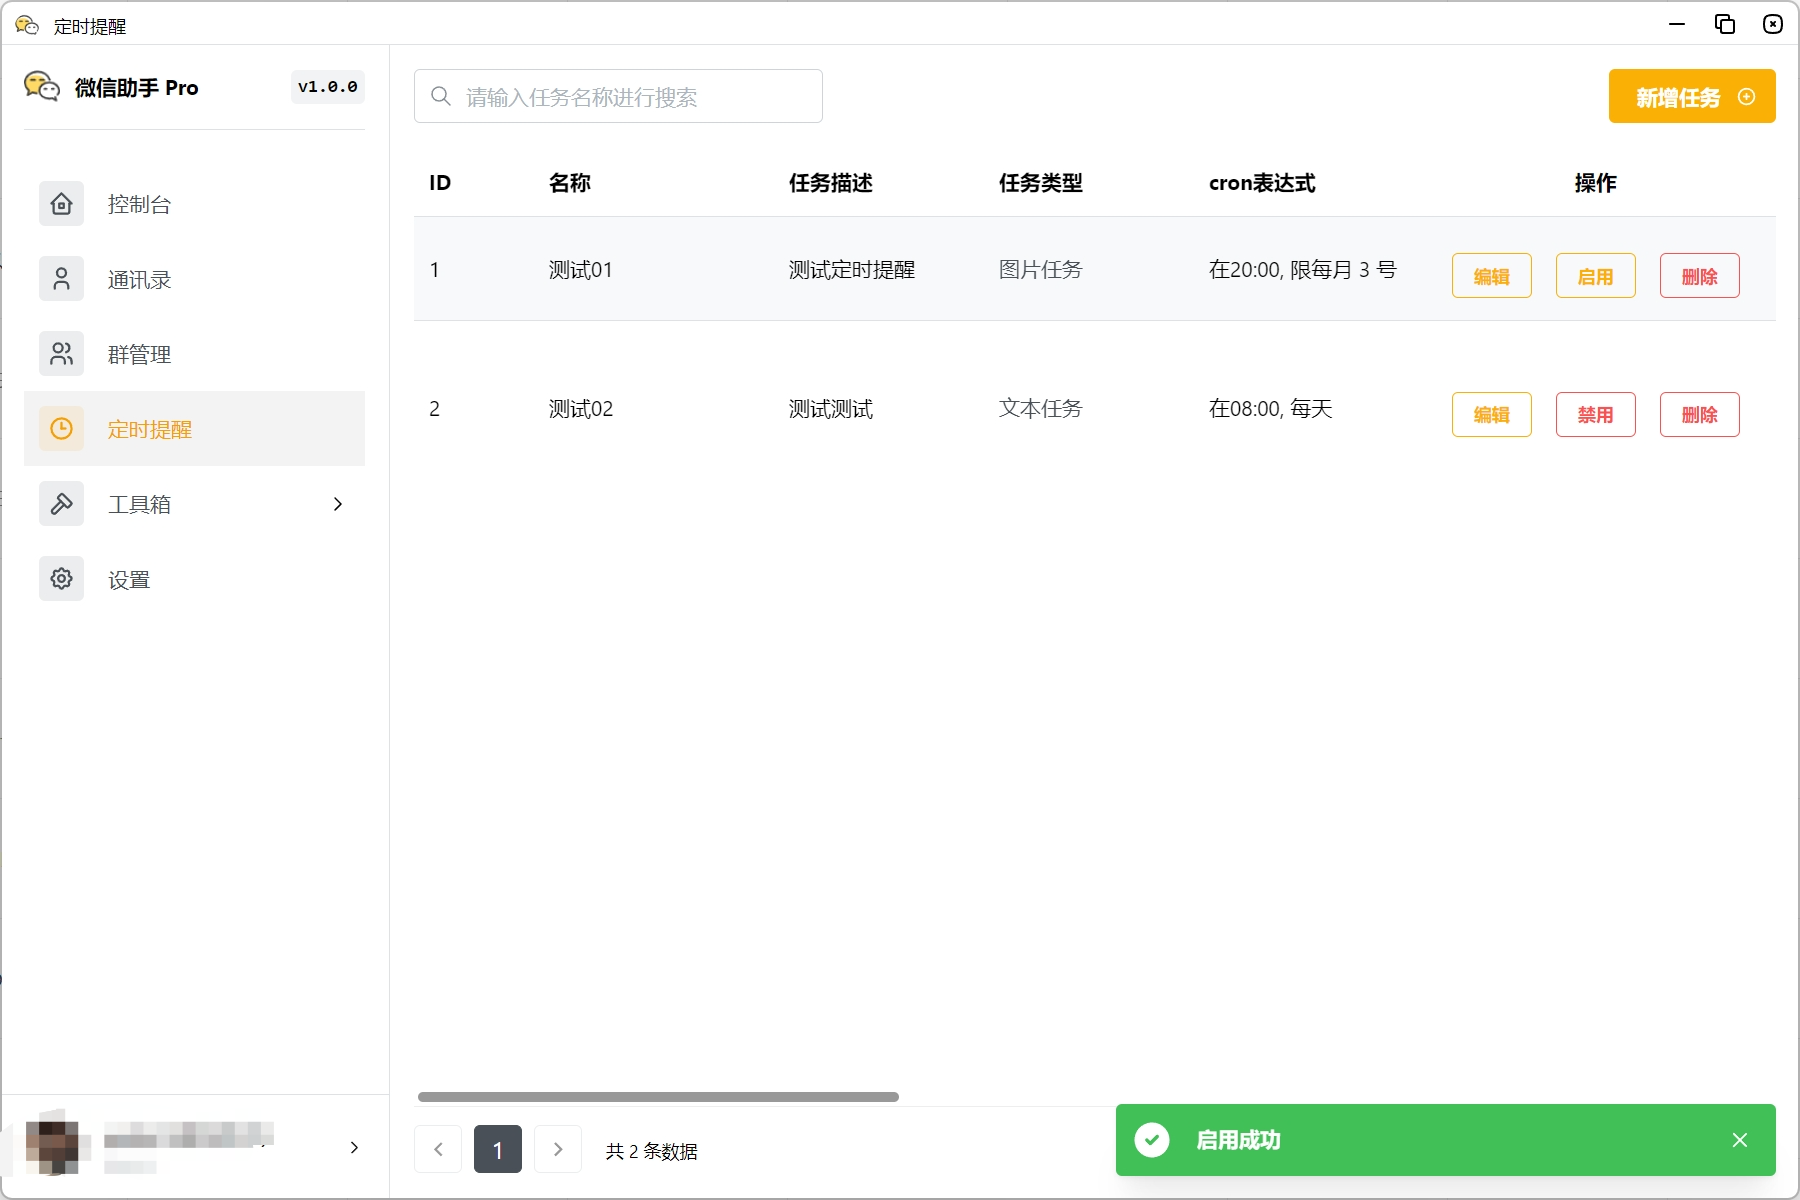Open the 控制台 dashboard icon

[x=61, y=203]
